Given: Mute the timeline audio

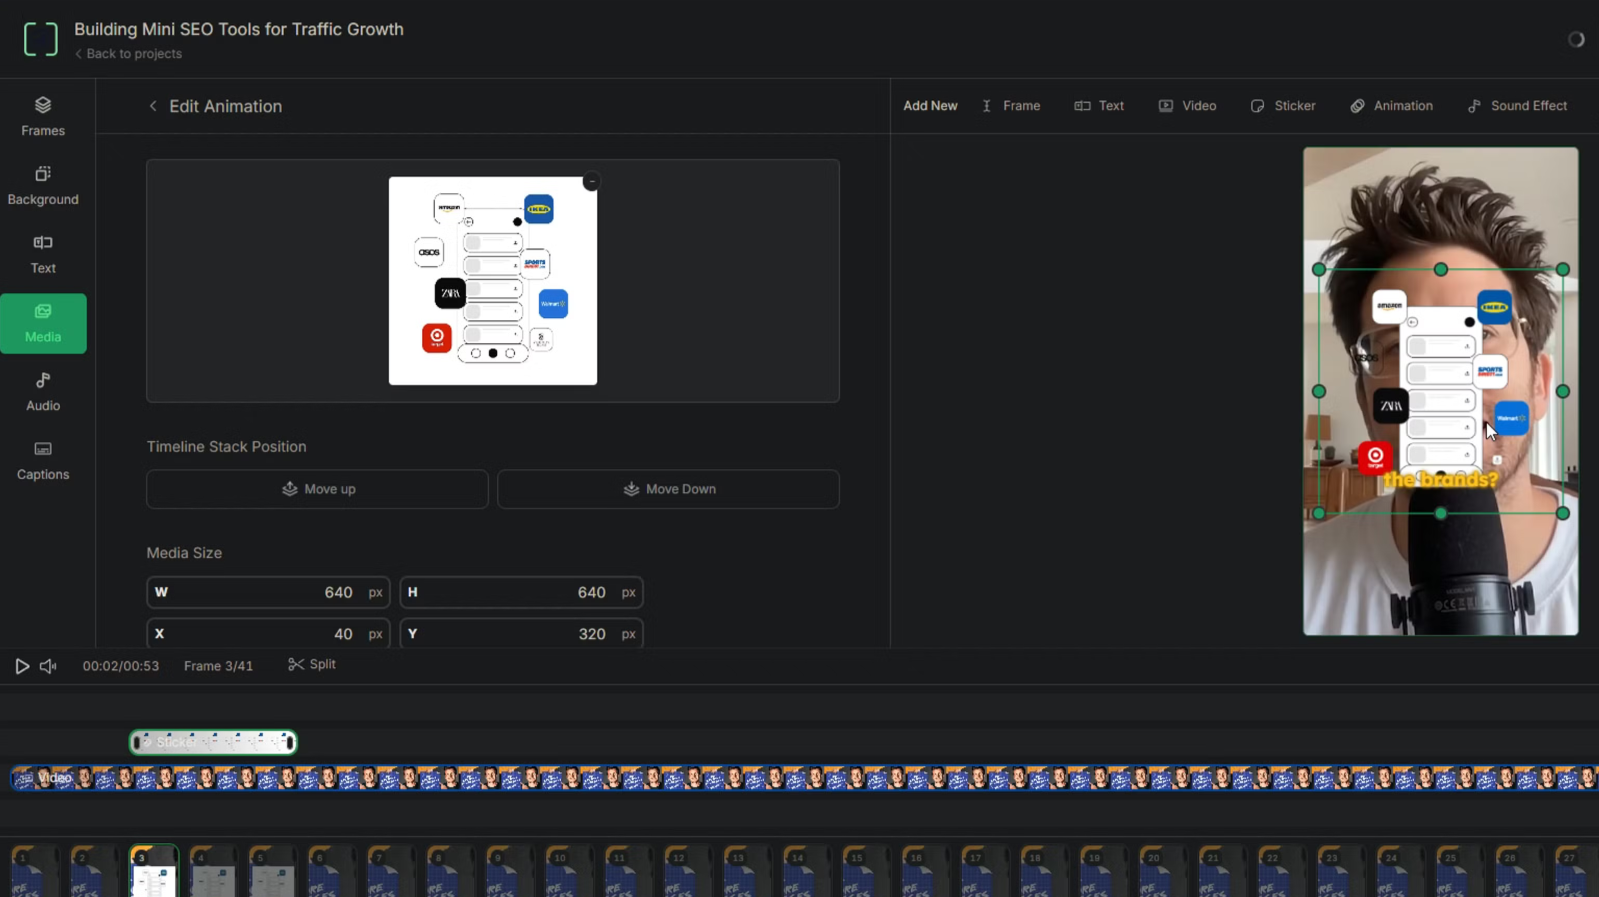Looking at the screenshot, I should [48, 666].
